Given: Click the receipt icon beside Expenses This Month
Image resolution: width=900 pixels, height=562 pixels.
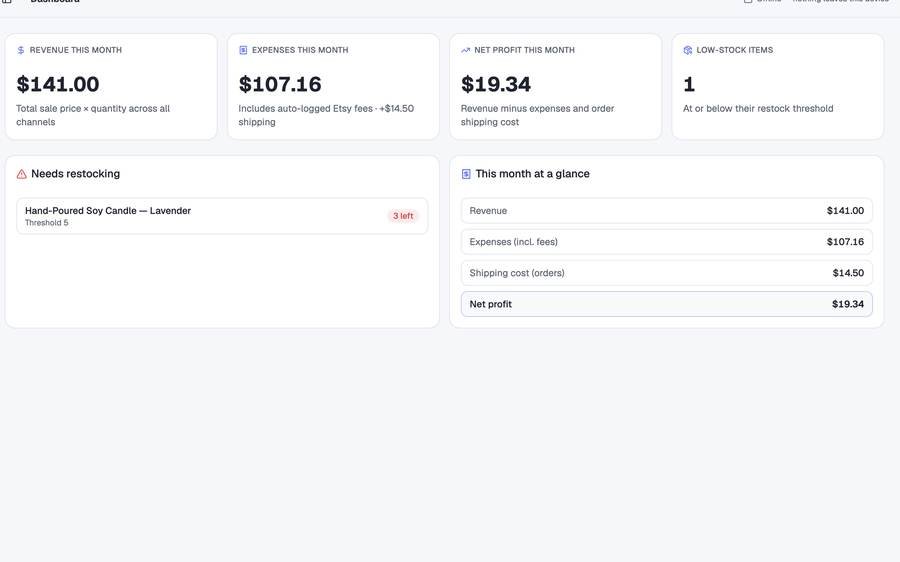Looking at the screenshot, I should click(x=243, y=51).
